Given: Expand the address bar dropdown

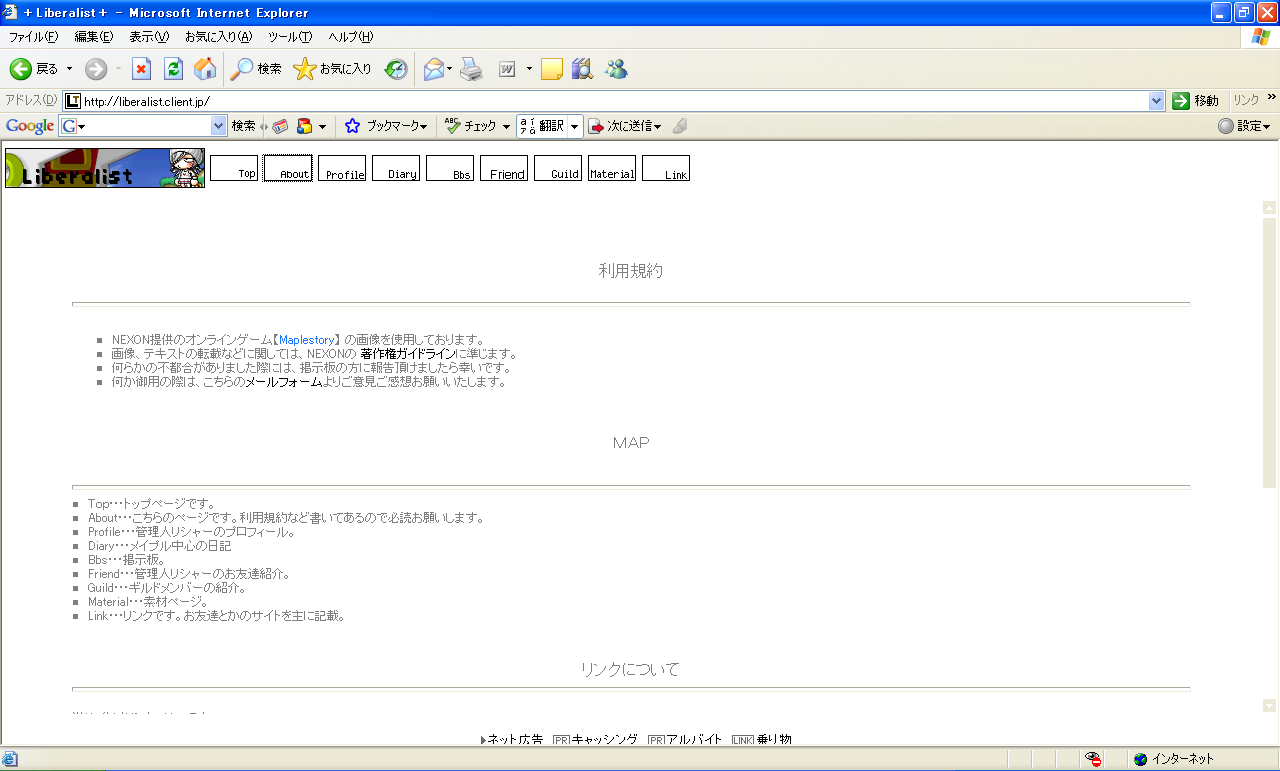Looking at the screenshot, I should click(1157, 101).
